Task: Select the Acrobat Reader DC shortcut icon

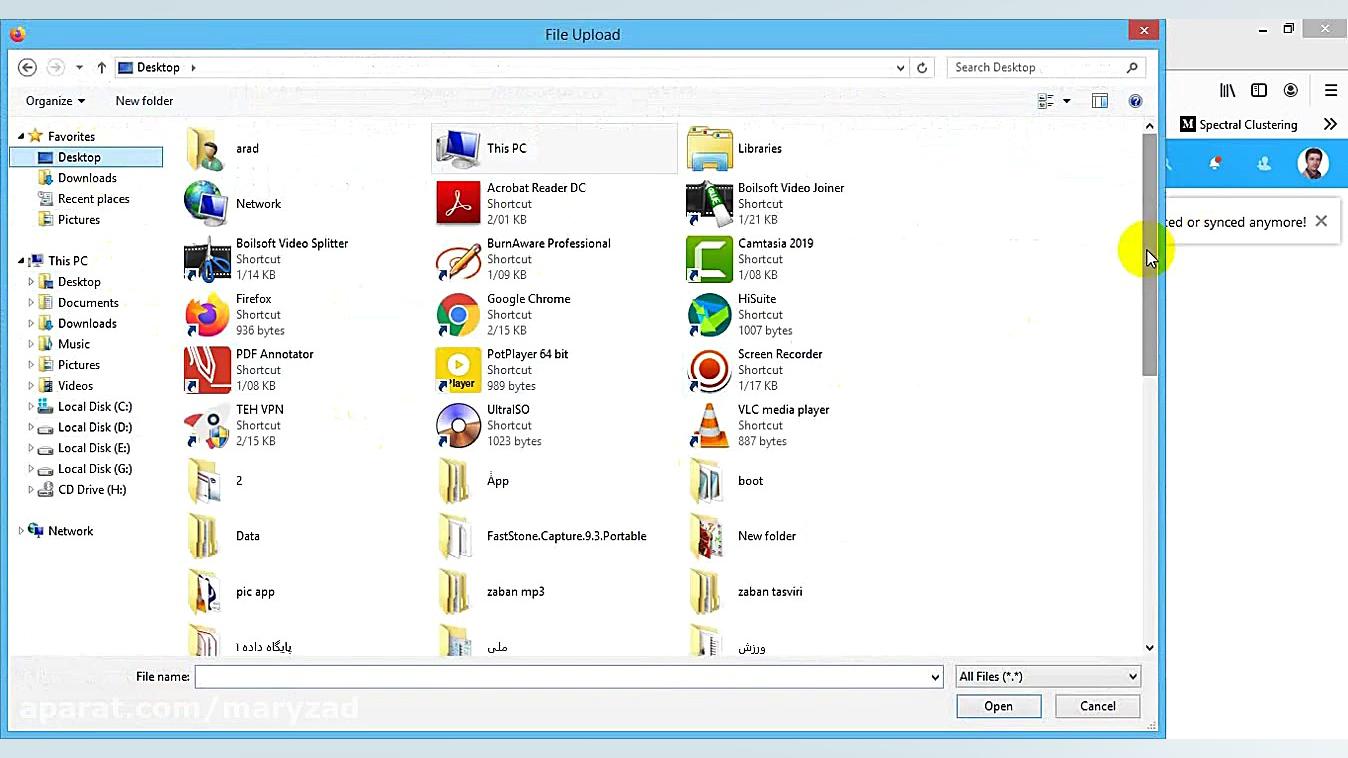Action: point(458,204)
